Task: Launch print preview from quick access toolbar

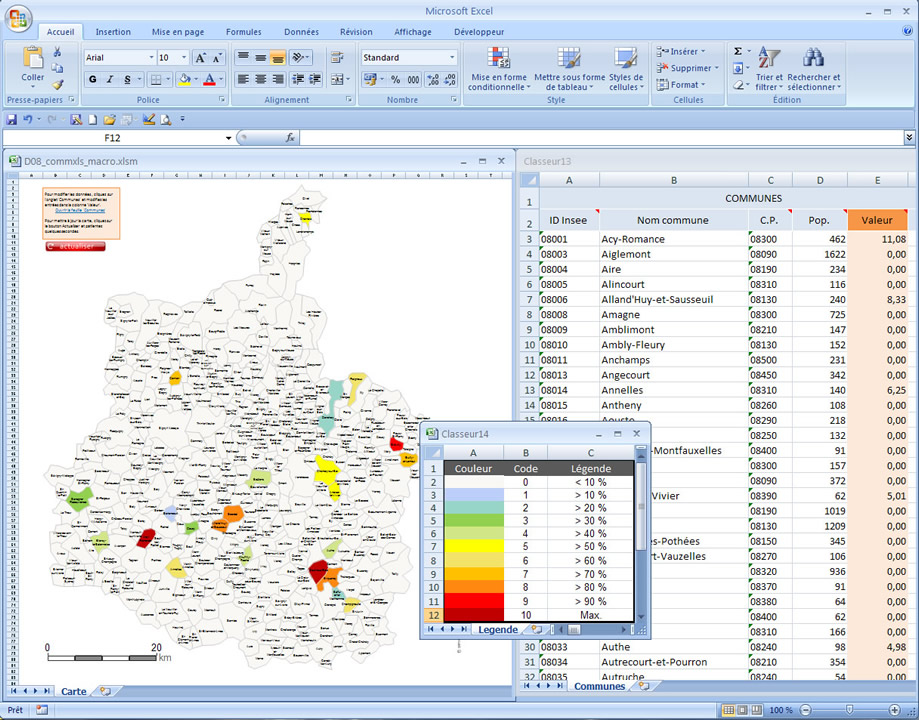Action: (166, 120)
